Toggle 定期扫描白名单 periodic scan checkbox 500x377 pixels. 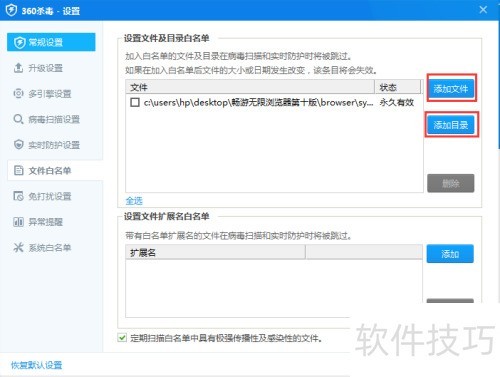click(x=122, y=338)
